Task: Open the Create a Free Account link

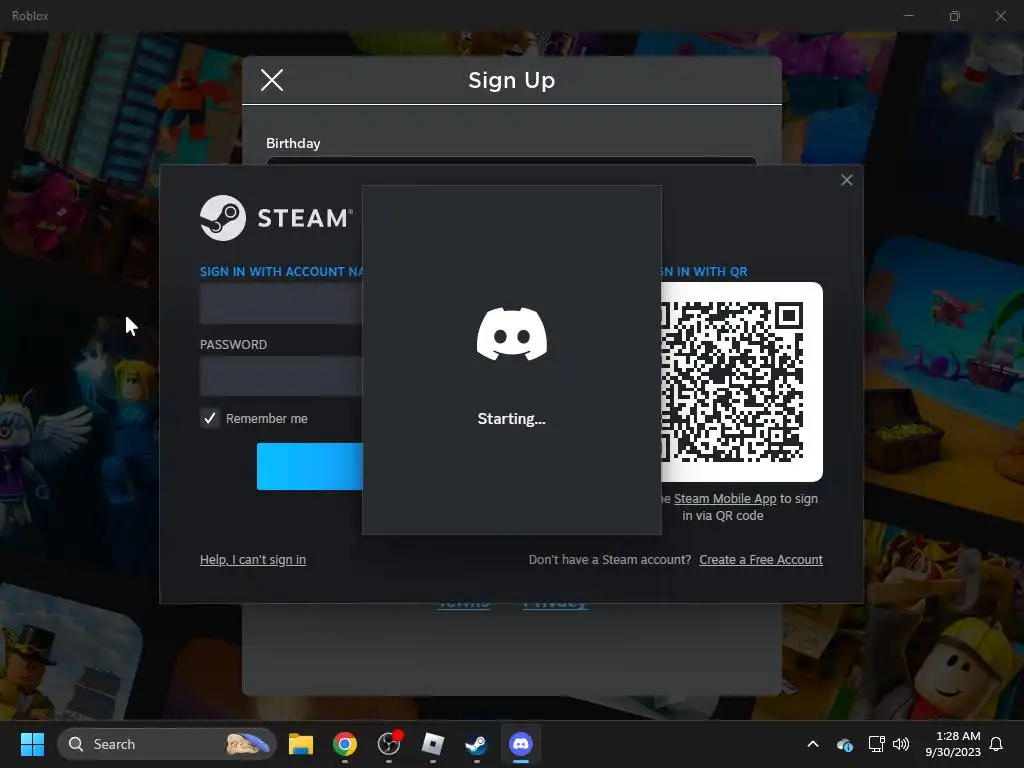Action: (x=761, y=560)
